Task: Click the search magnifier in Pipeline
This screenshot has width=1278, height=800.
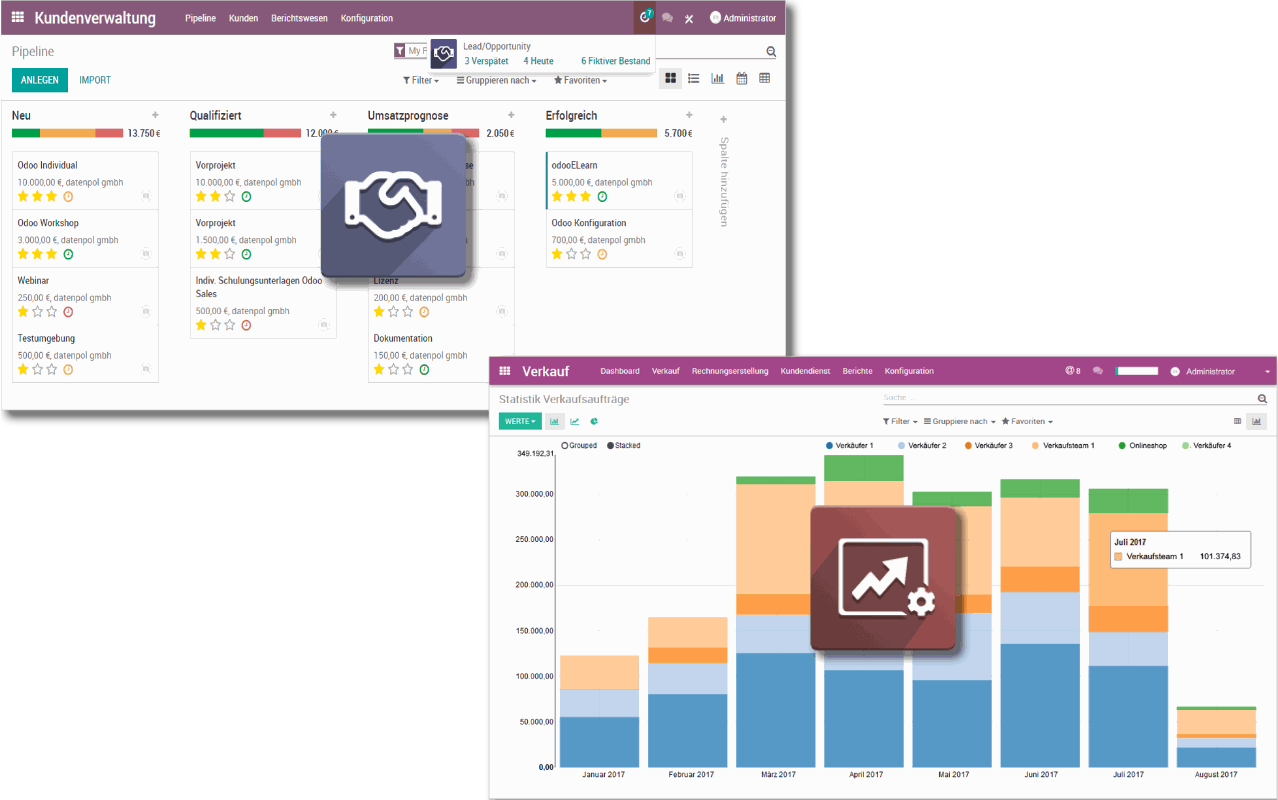Action: point(771,51)
